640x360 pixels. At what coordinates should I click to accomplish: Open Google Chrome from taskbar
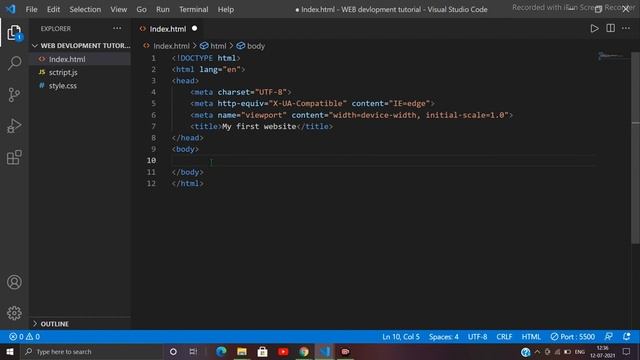[x=304, y=351]
